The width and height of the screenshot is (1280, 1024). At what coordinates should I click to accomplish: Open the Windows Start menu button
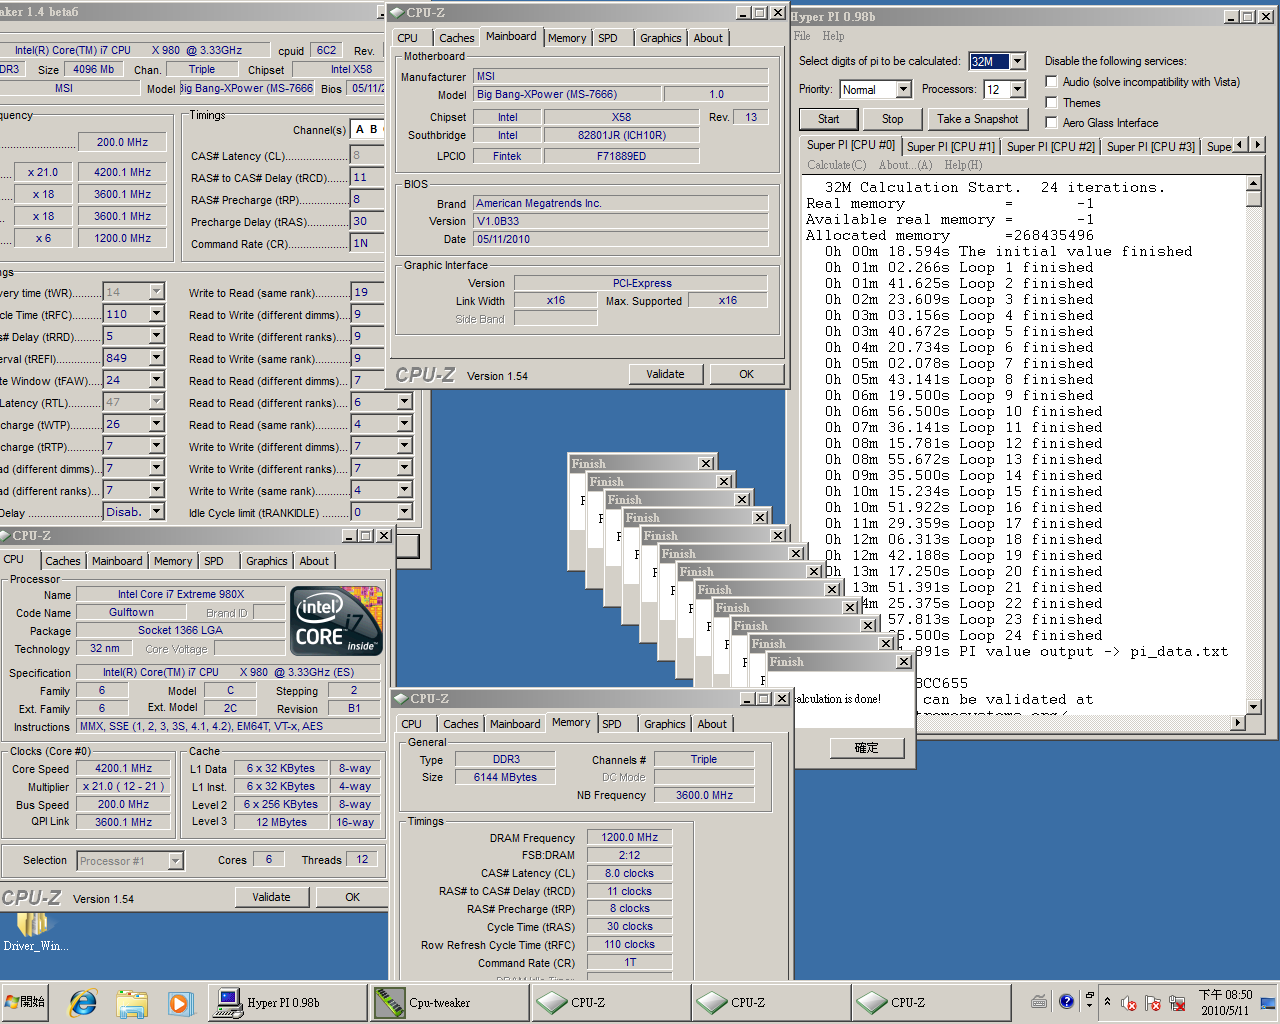tap(27, 1002)
